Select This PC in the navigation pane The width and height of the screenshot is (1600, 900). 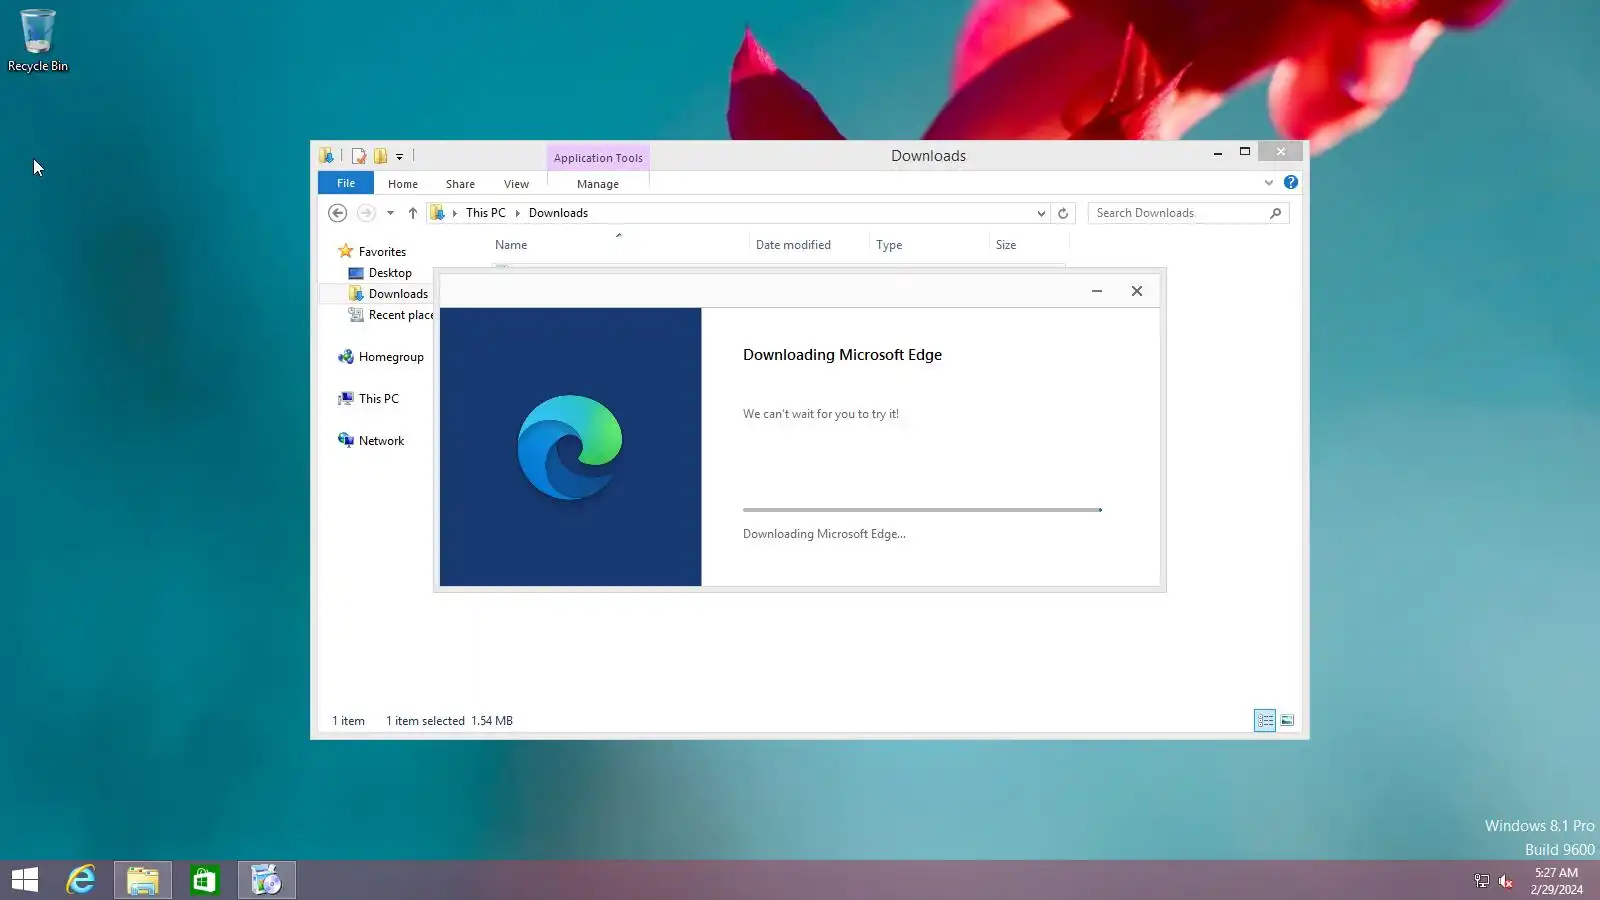tap(368, 399)
